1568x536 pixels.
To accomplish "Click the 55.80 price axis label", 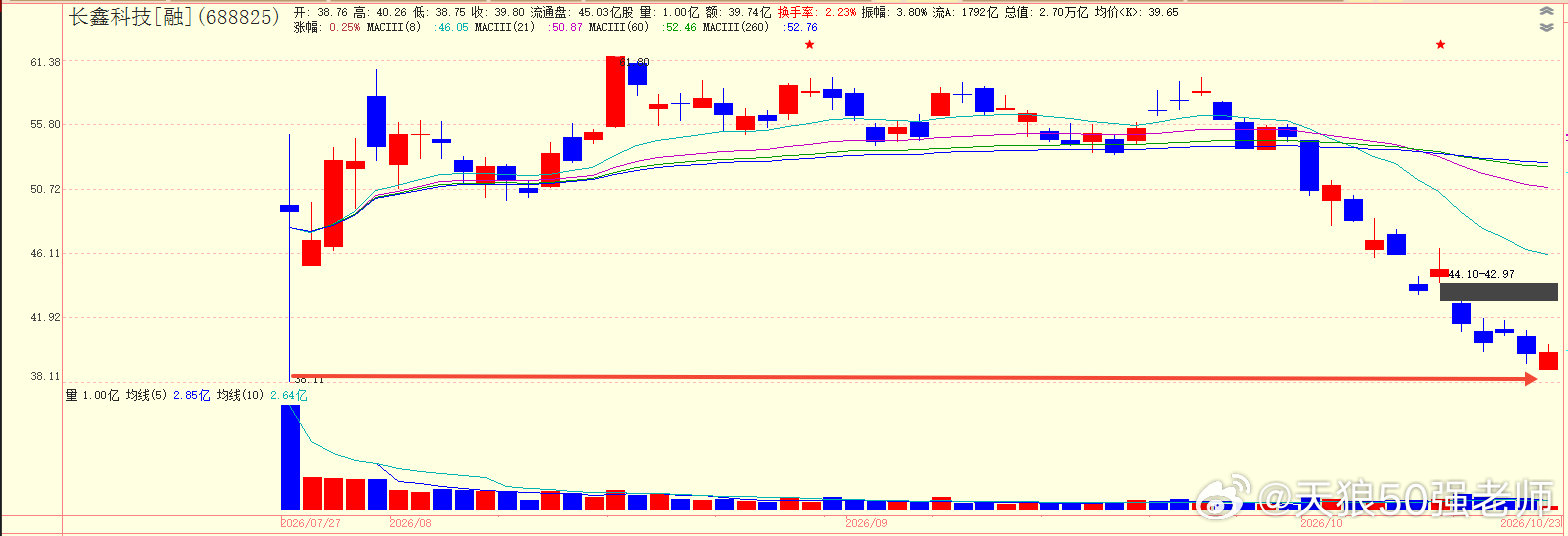I will pos(47,125).
